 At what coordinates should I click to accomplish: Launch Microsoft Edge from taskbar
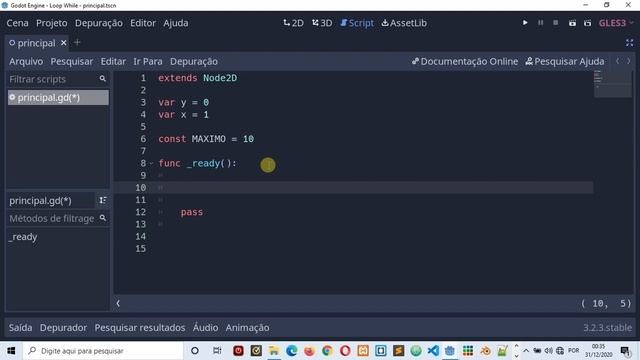(291, 351)
